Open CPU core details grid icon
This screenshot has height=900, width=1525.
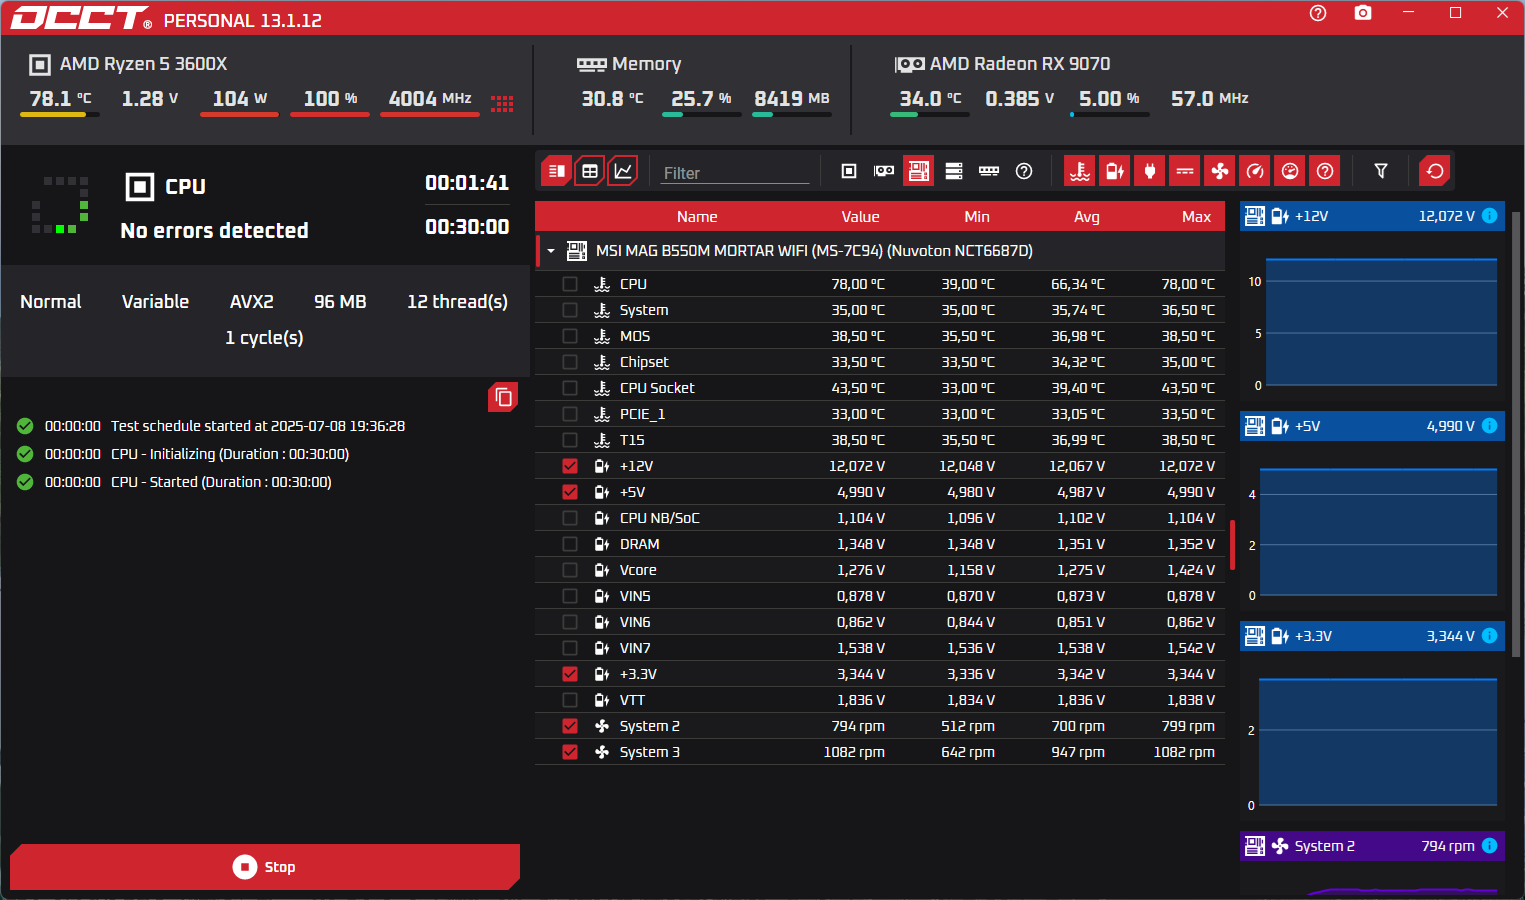[502, 103]
